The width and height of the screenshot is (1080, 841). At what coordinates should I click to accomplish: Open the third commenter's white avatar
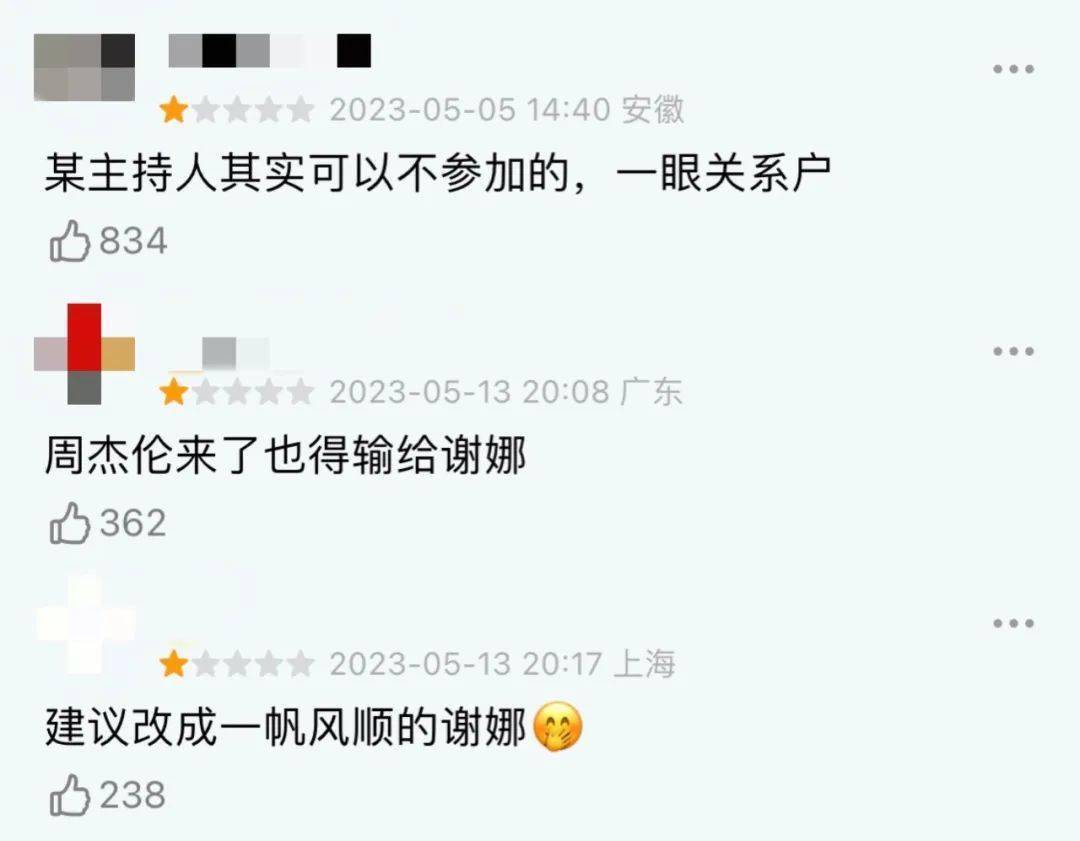click(85, 624)
